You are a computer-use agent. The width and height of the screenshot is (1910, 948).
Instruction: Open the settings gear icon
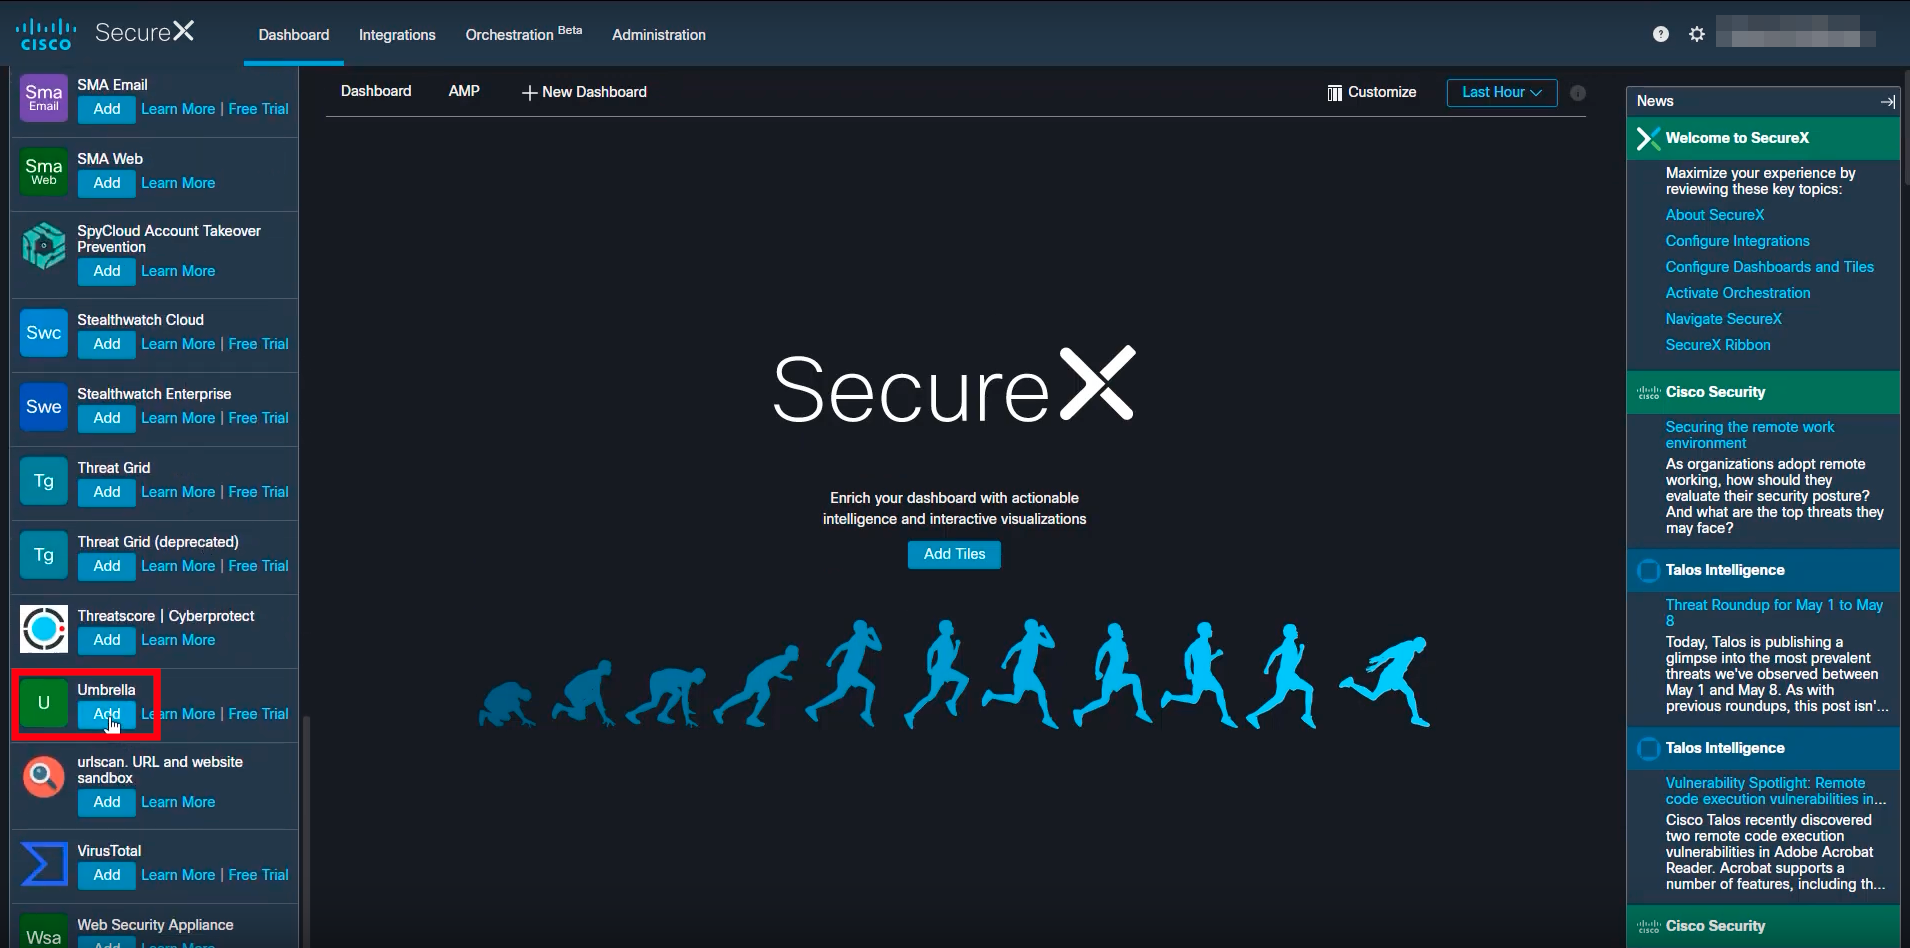coord(1697,33)
